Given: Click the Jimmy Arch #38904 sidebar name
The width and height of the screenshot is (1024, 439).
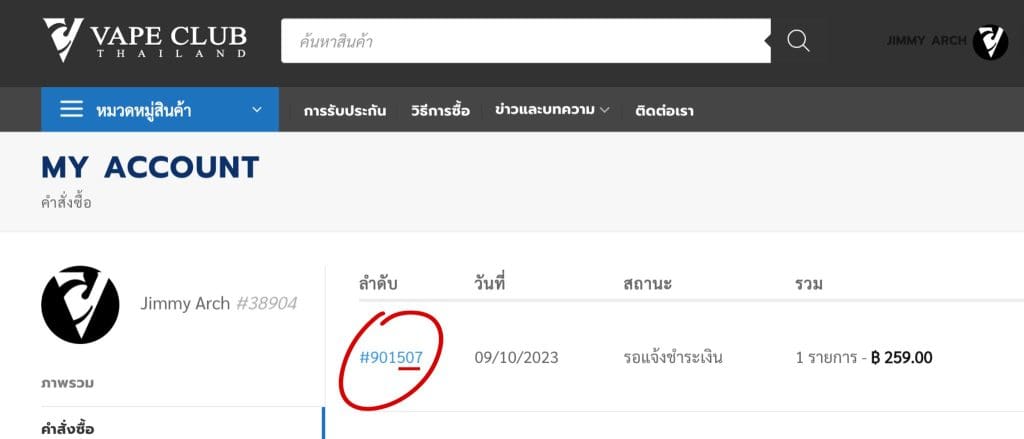Looking at the screenshot, I should click(x=218, y=303).
